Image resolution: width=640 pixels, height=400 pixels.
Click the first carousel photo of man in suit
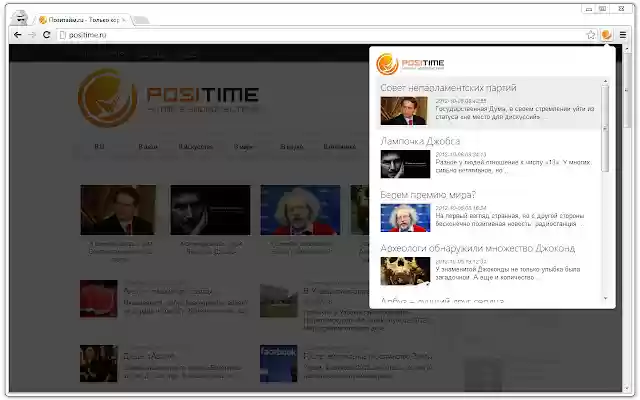coord(118,210)
